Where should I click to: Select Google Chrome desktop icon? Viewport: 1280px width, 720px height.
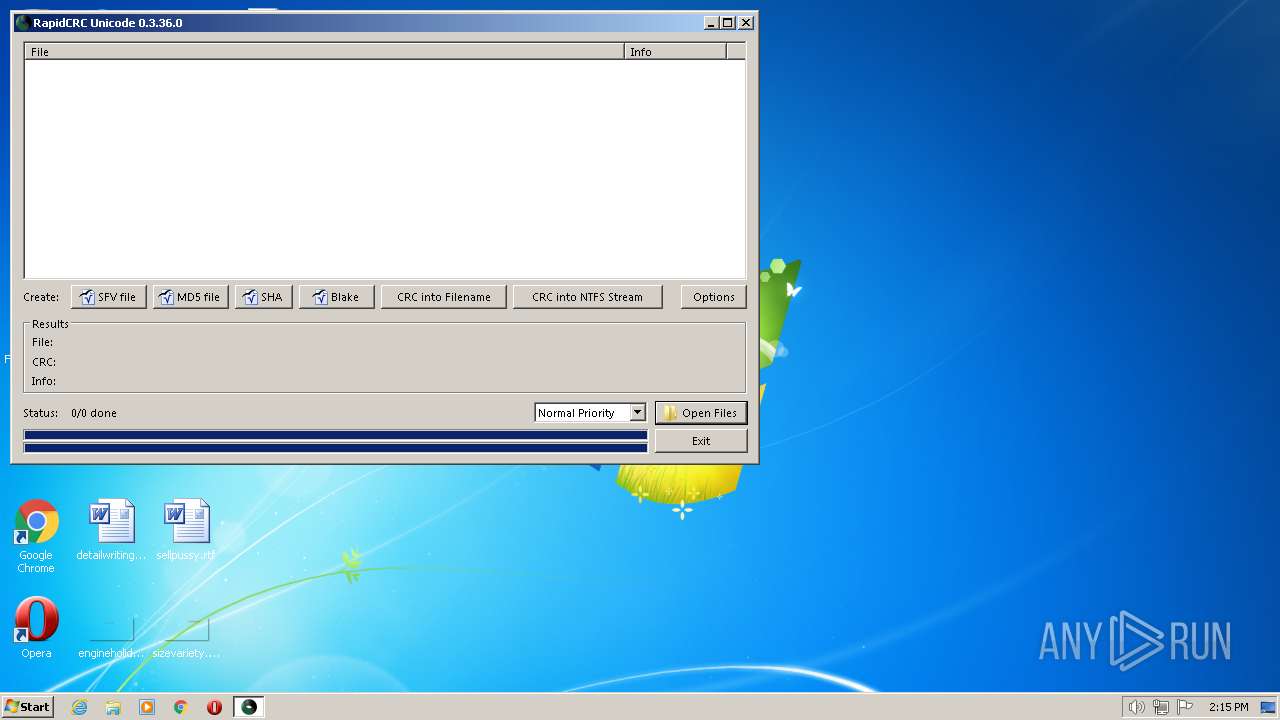click(x=36, y=537)
